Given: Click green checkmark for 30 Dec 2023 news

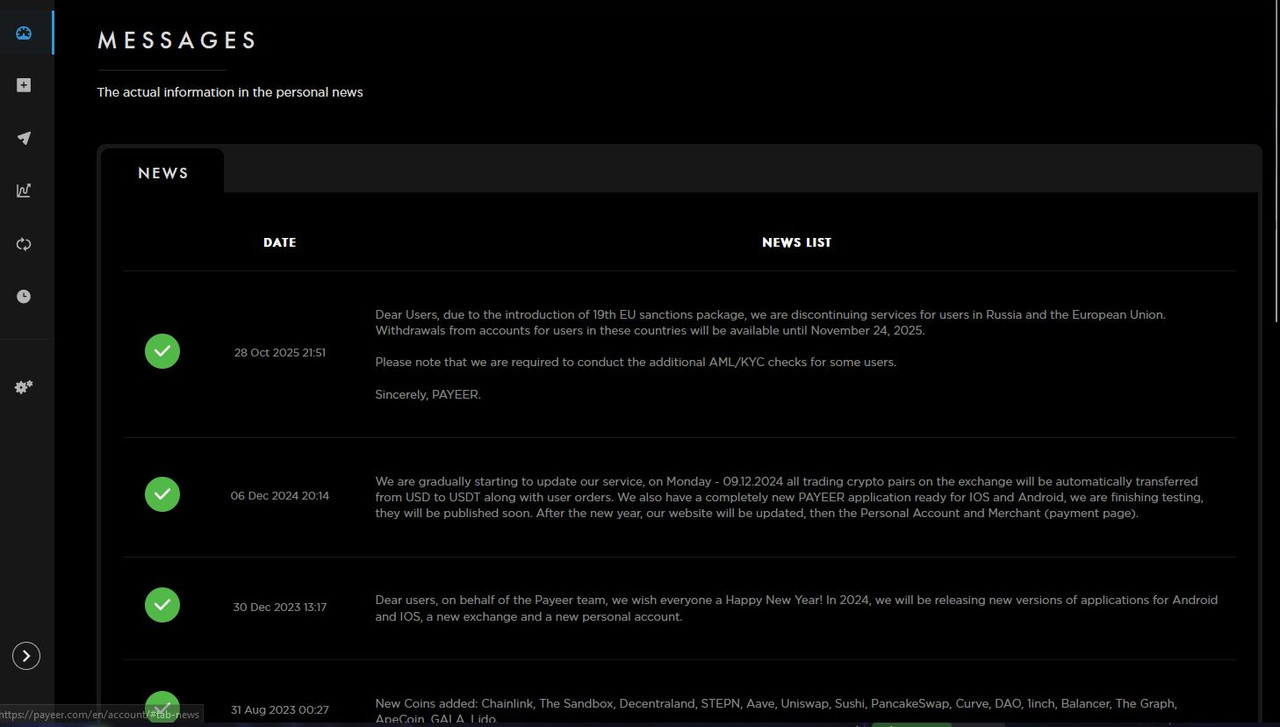Looking at the screenshot, I should click(x=162, y=605).
